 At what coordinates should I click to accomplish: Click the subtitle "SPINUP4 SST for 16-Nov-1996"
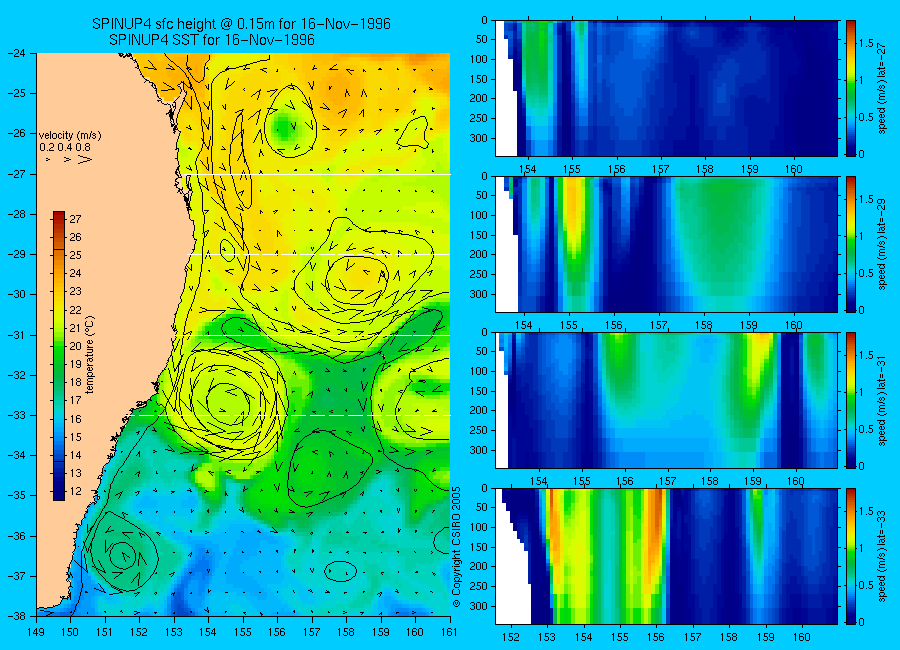coord(212,40)
